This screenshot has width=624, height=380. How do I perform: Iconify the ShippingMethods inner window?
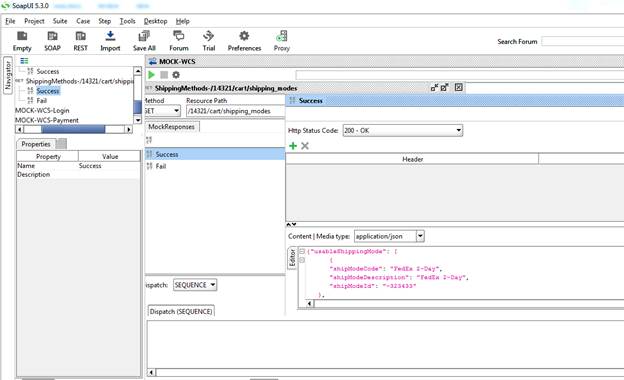pyautogui.click(x=434, y=88)
